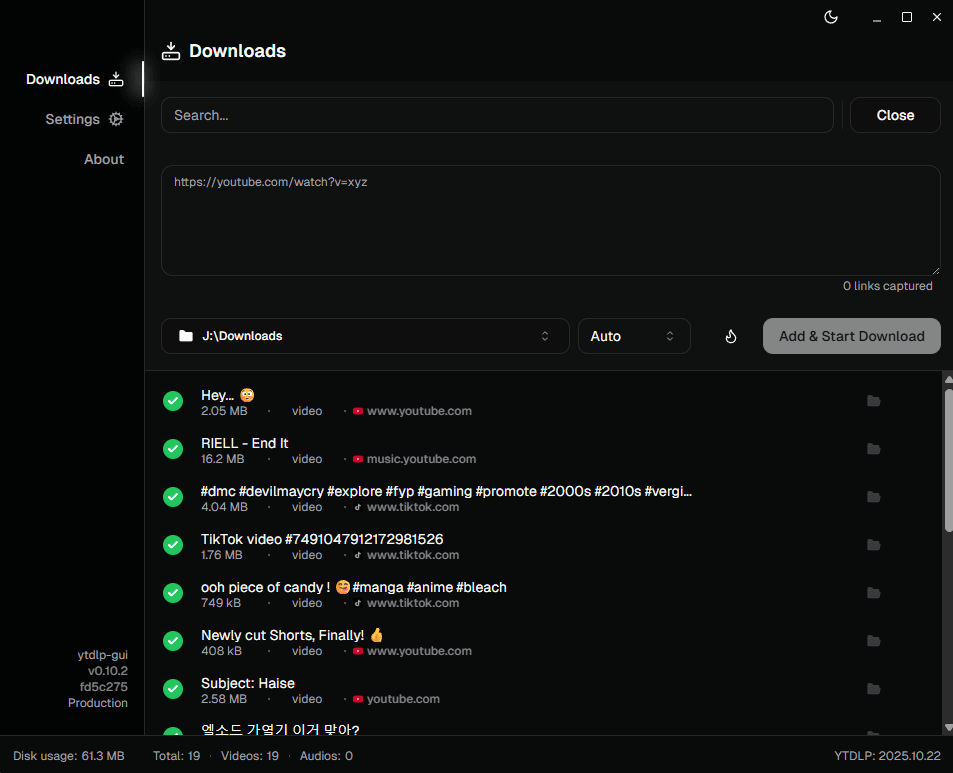This screenshot has height=773, width=953.
Task: Click green checkmark status of "RIELL - End It"
Action: click(x=173, y=449)
